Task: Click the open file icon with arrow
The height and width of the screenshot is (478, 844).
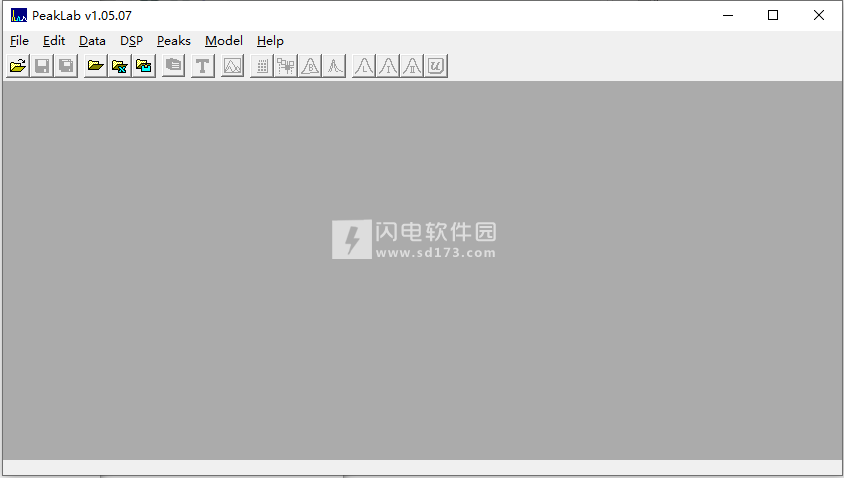Action: [x=18, y=66]
